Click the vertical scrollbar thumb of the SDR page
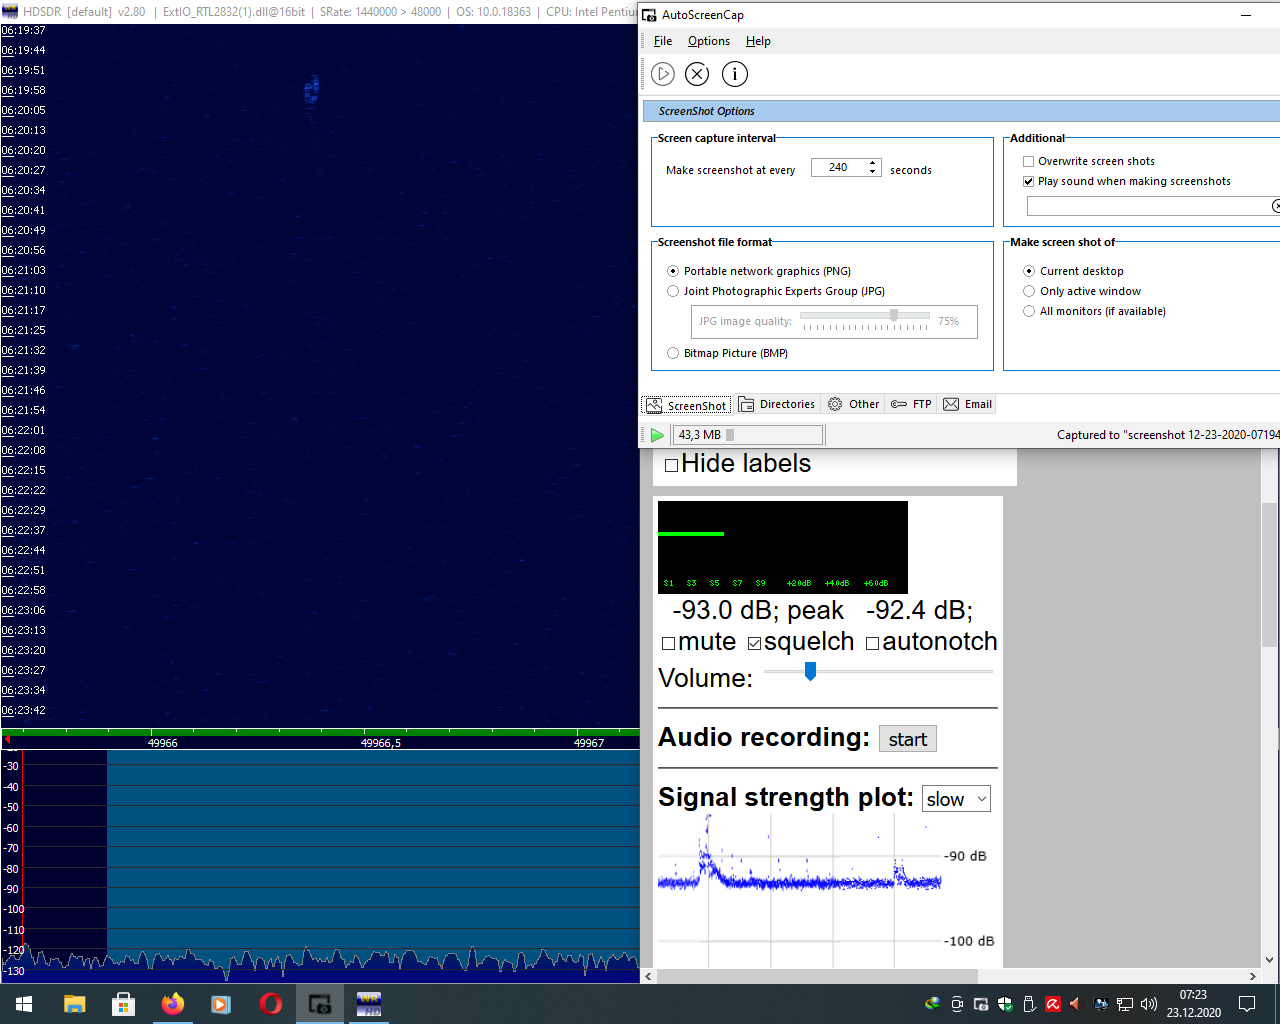The height and width of the screenshot is (1024, 1280). pos(1270,575)
